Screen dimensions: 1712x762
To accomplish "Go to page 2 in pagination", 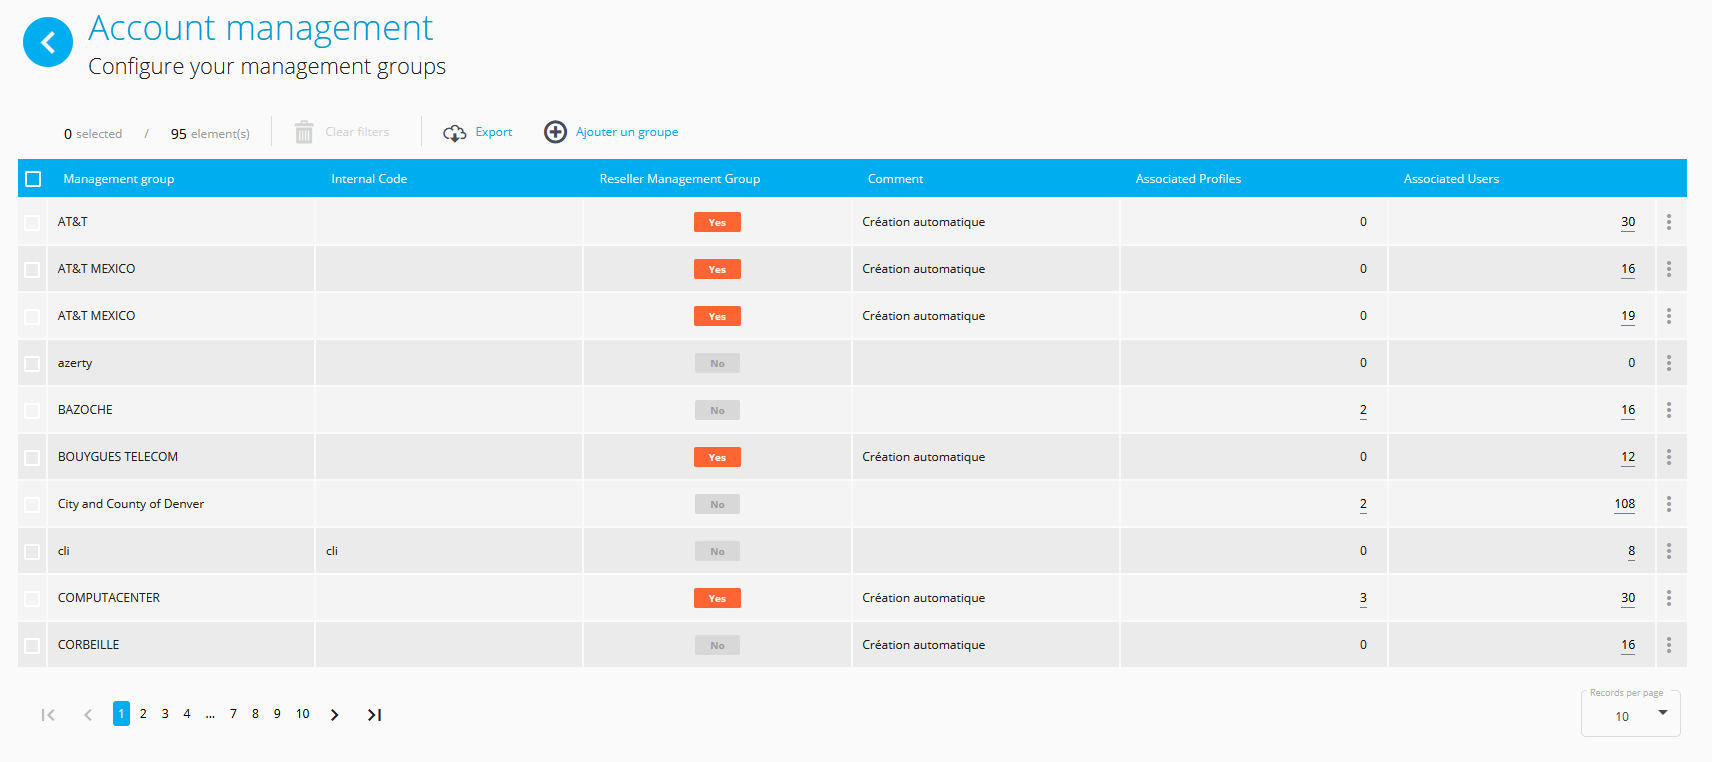I will pos(143,714).
